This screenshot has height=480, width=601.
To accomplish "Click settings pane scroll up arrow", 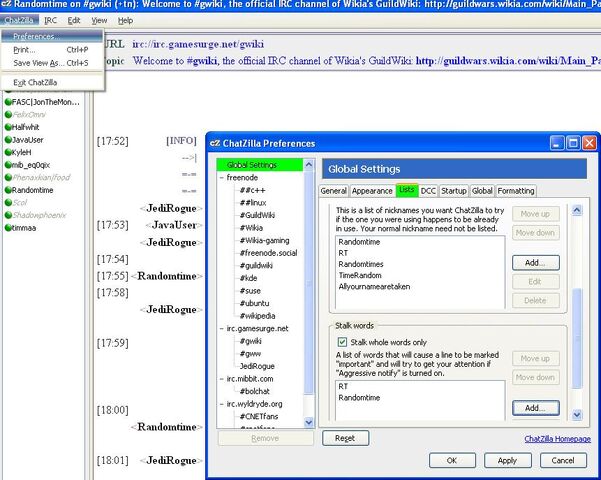I will coord(577,210).
